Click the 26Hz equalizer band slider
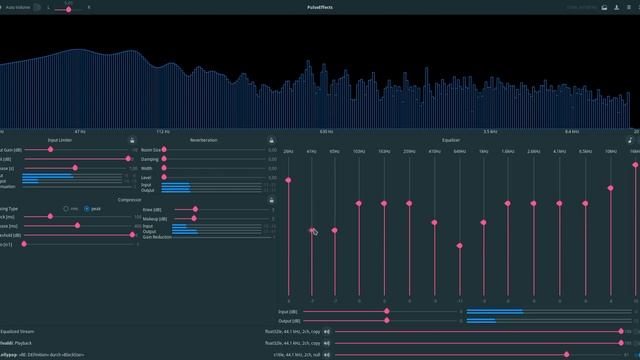 tap(289, 227)
